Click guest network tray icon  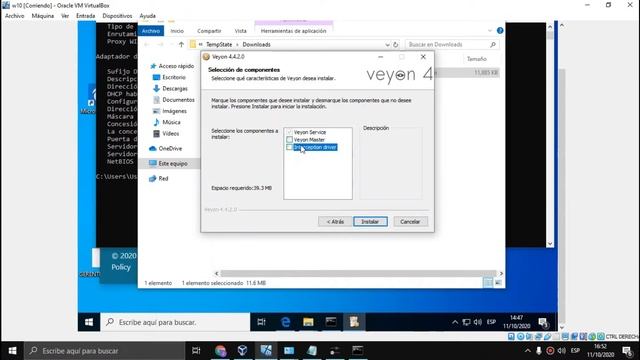[x=466, y=322]
